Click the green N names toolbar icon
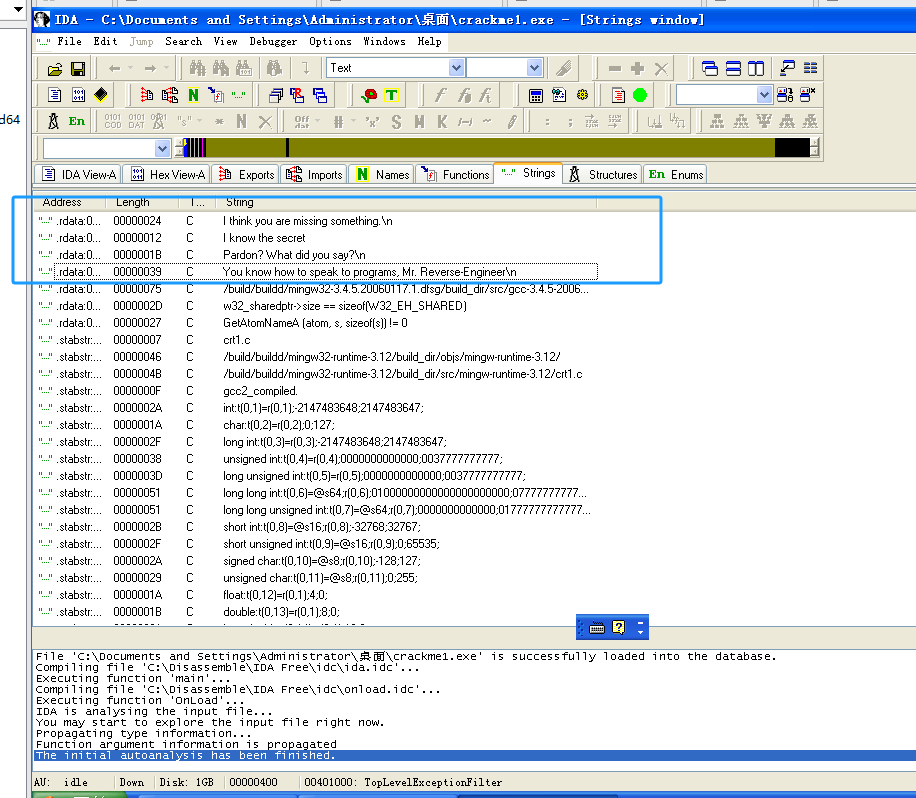The height and width of the screenshot is (798, 916). [193, 95]
